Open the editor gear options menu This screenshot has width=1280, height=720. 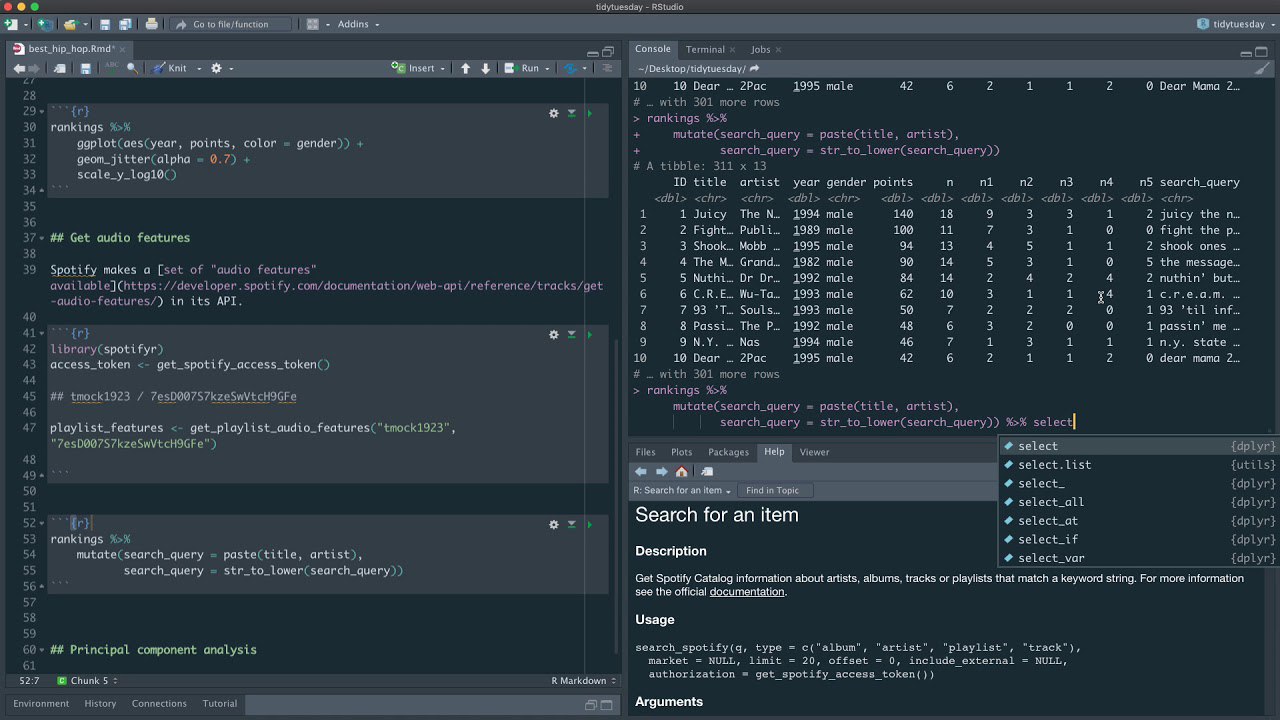(216, 68)
